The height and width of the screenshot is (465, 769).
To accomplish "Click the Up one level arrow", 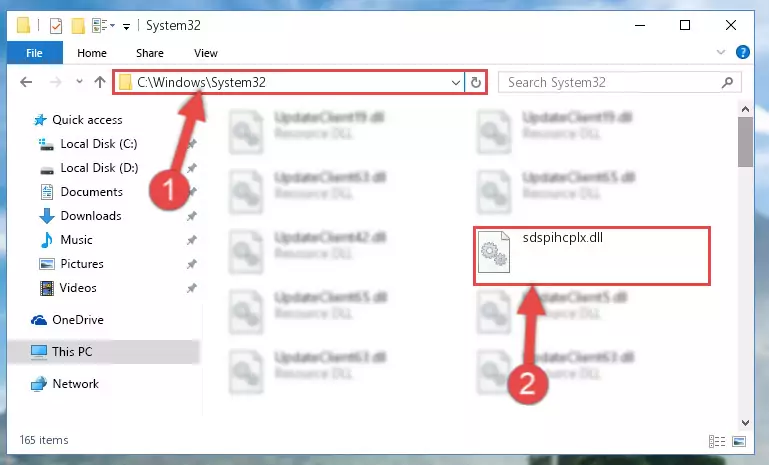I will [100, 82].
